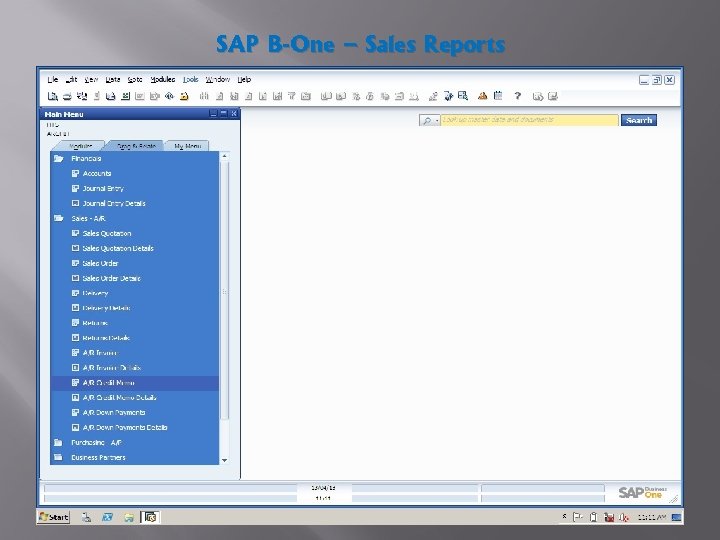Switch to the My Menu tab
Screen dimensions: 720x540
pyautogui.click(x=187, y=146)
